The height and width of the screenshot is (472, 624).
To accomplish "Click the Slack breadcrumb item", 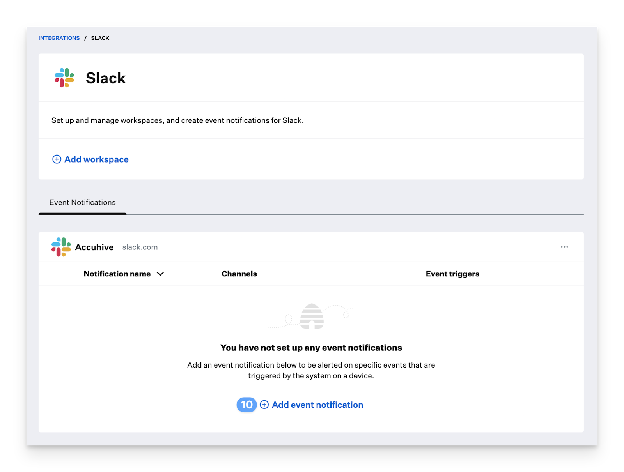I will point(100,38).
